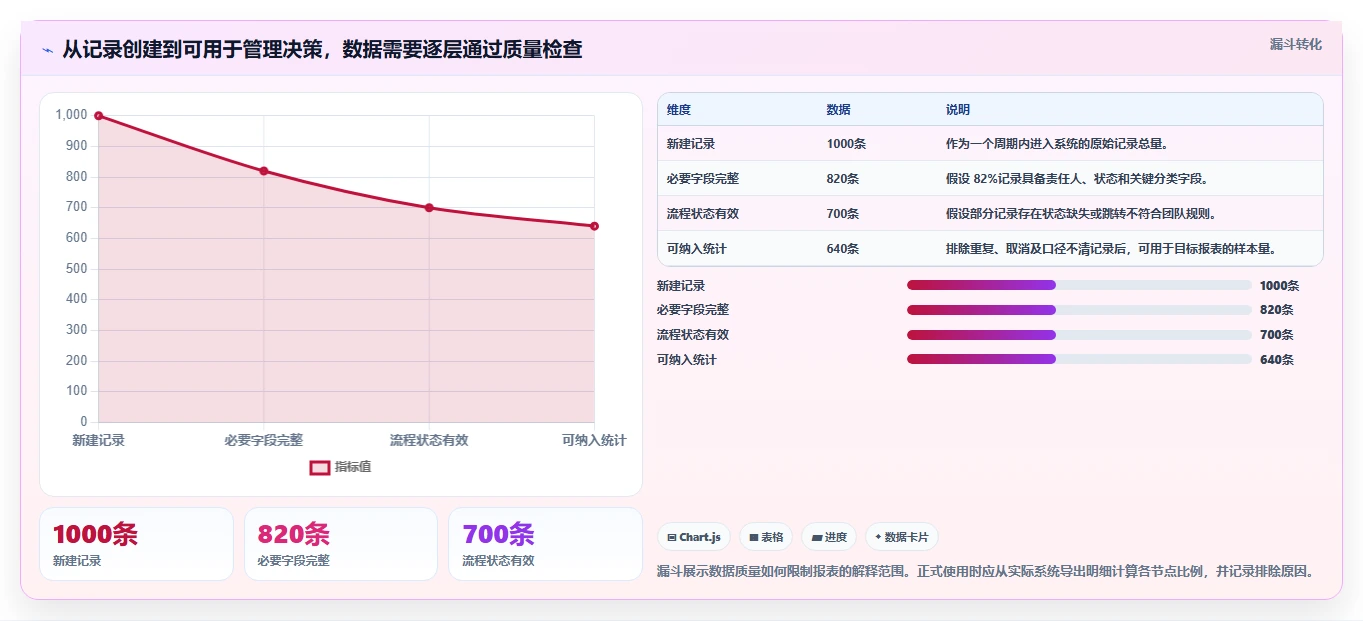Click the 820条 table cell
Image resolution: width=1363 pixels, height=621 pixels.
coord(843,179)
